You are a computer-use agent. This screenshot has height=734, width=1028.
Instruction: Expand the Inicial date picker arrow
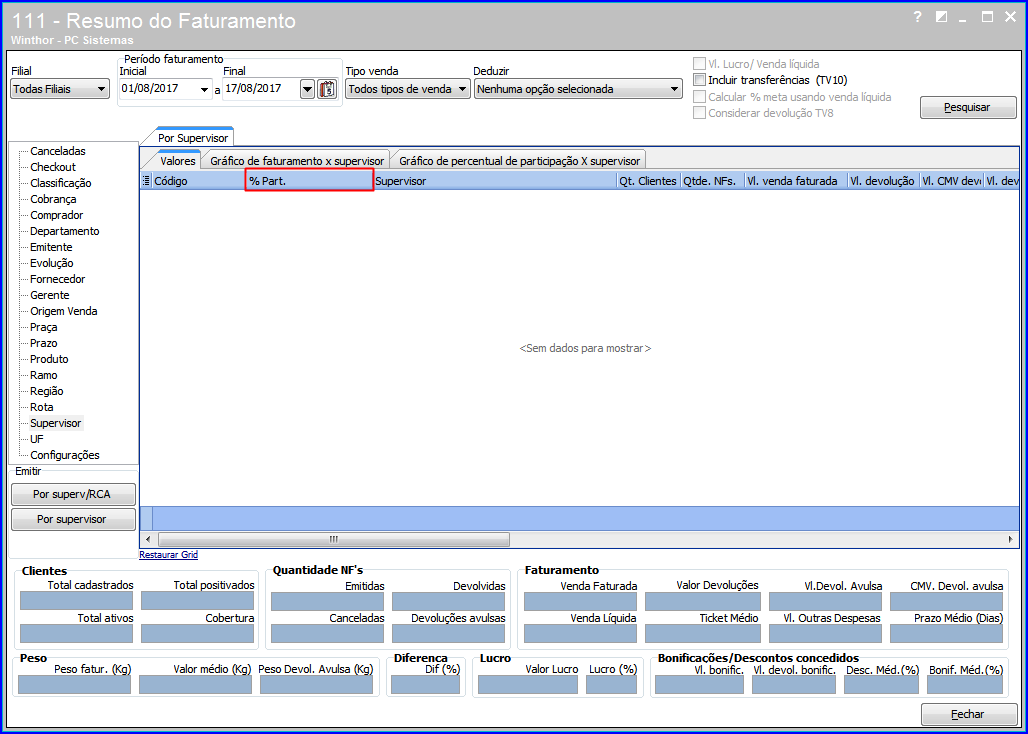coord(204,89)
